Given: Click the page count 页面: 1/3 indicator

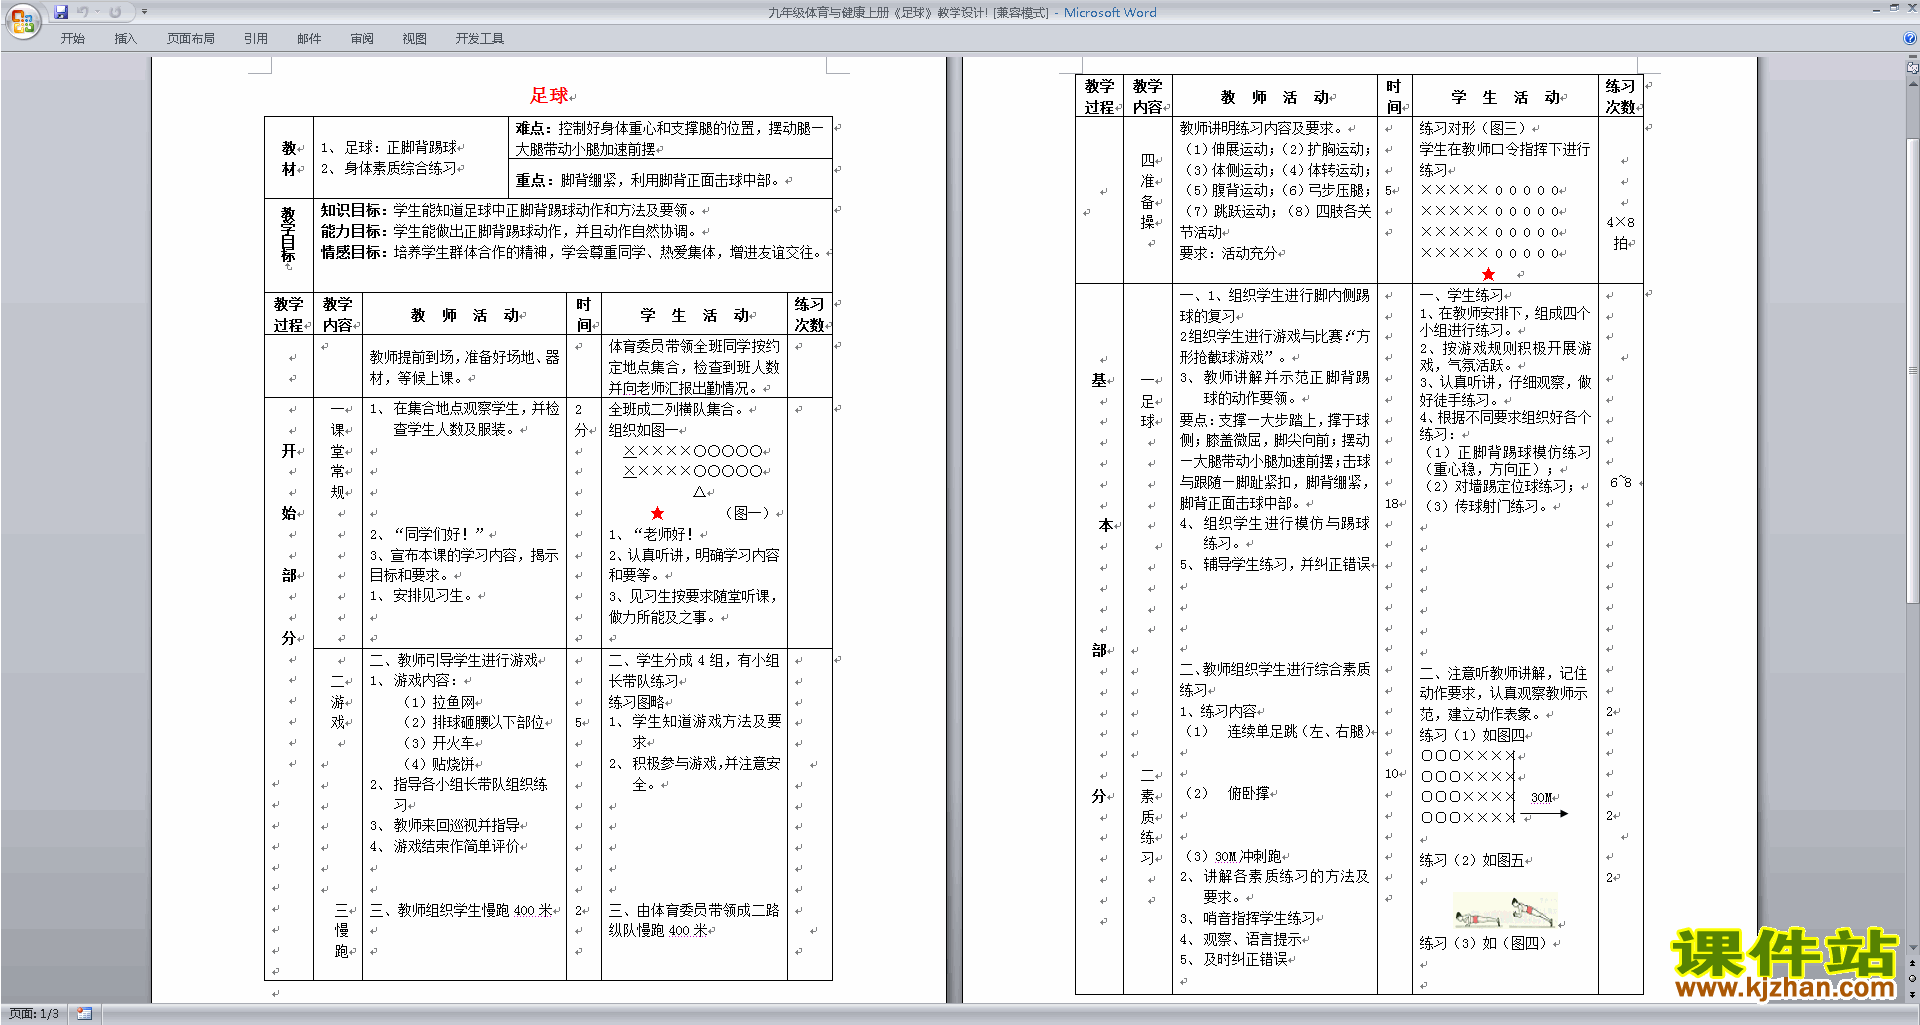Looking at the screenshot, I should [x=34, y=1014].
